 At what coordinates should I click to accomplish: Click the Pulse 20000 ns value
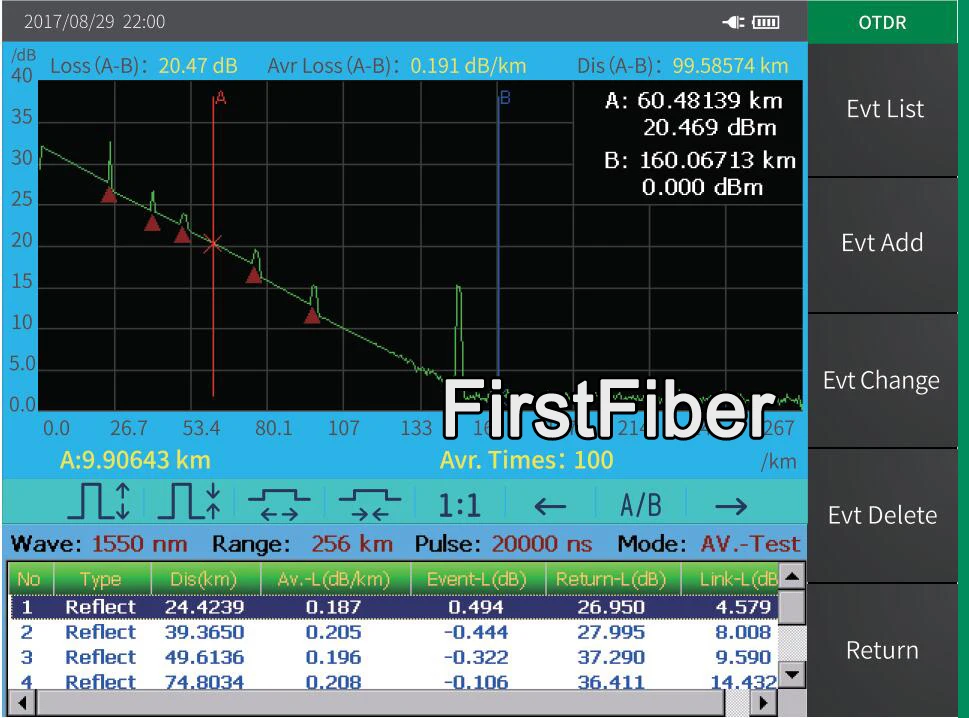pyautogui.click(x=542, y=544)
